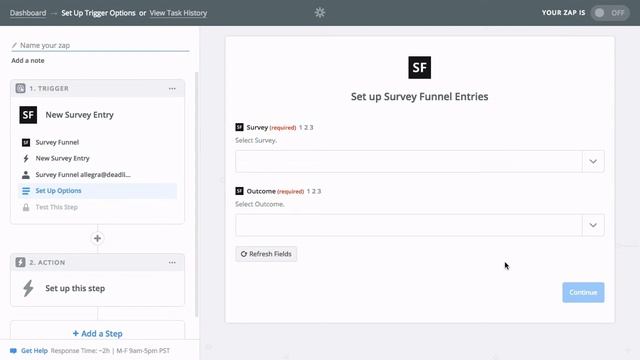Click the list icon beside Set Up Options
Viewport: 640px width, 360px height.
click(x=26, y=191)
